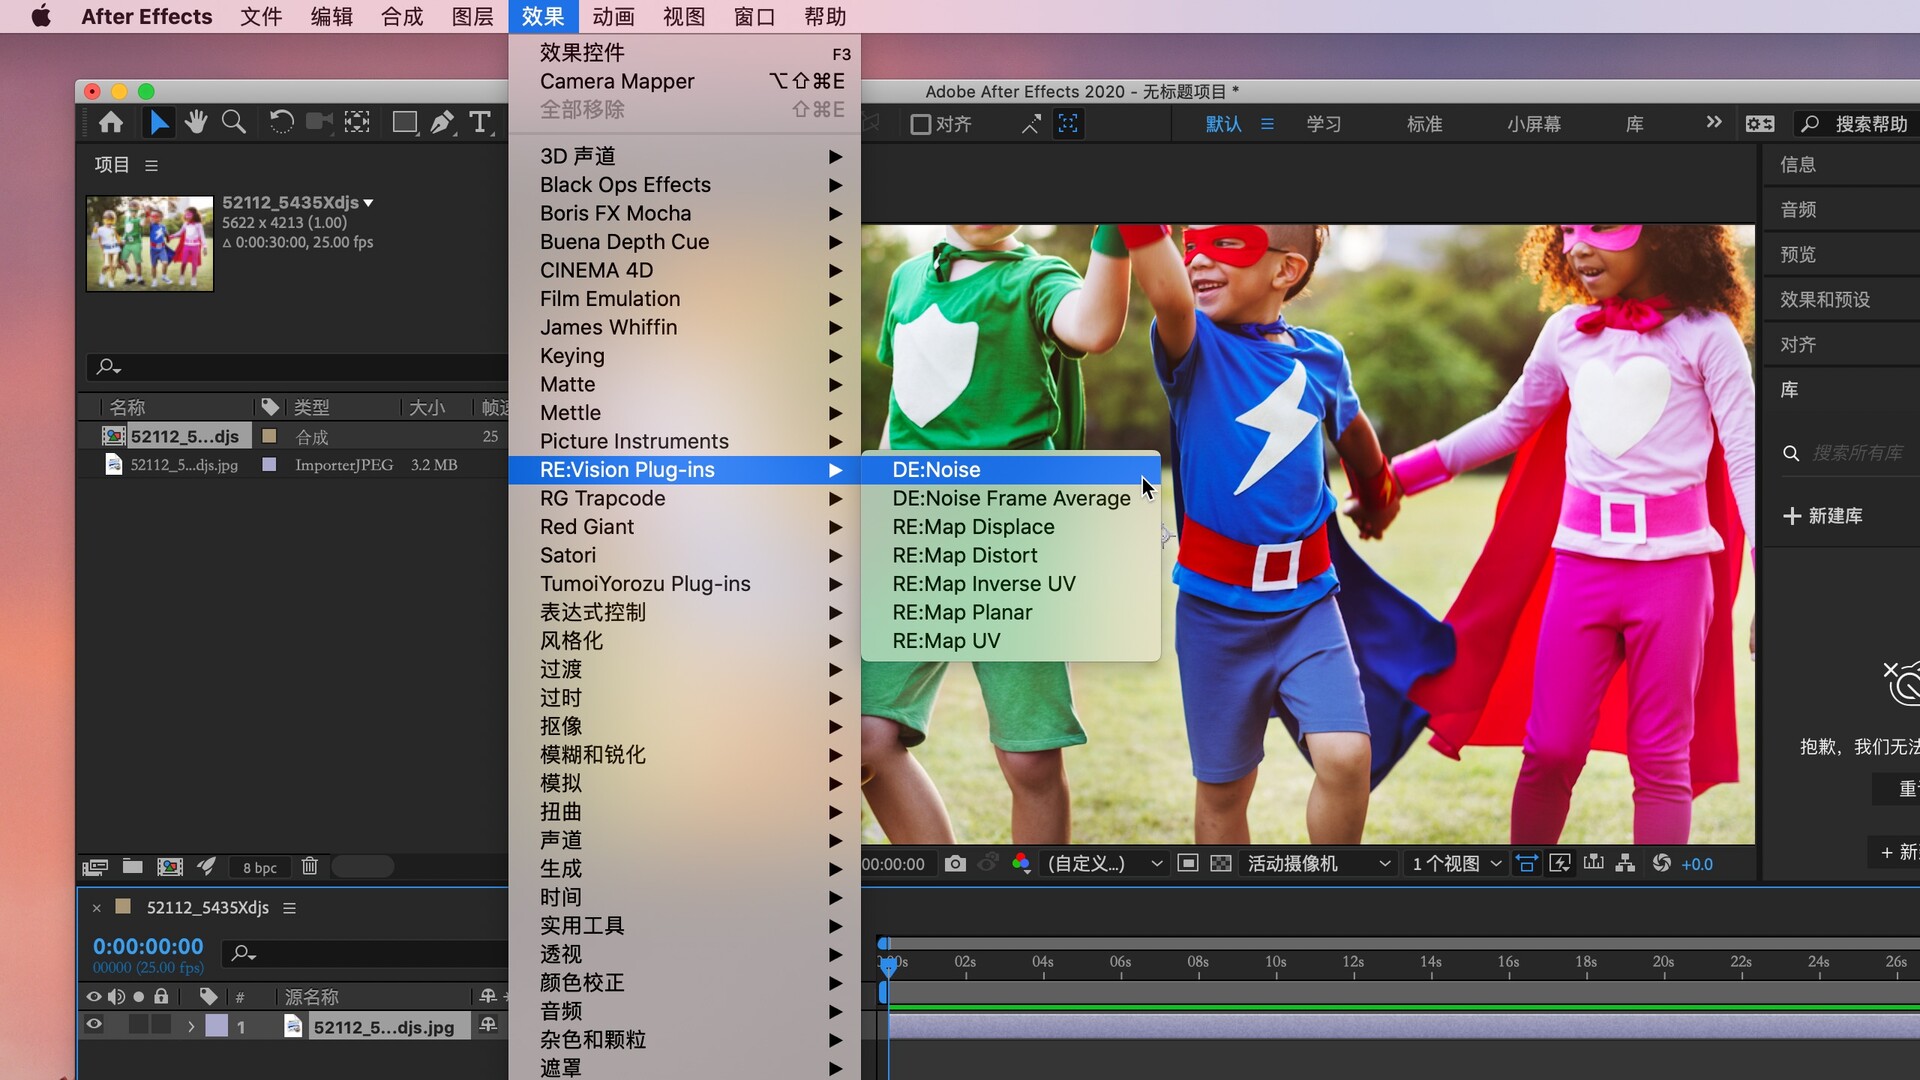Create a new composition icon

(170, 867)
